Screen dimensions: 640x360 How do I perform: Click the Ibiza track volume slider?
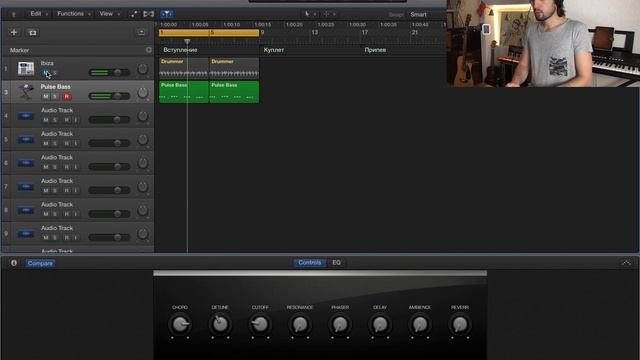pyautogui.click(x=109, y=73)
